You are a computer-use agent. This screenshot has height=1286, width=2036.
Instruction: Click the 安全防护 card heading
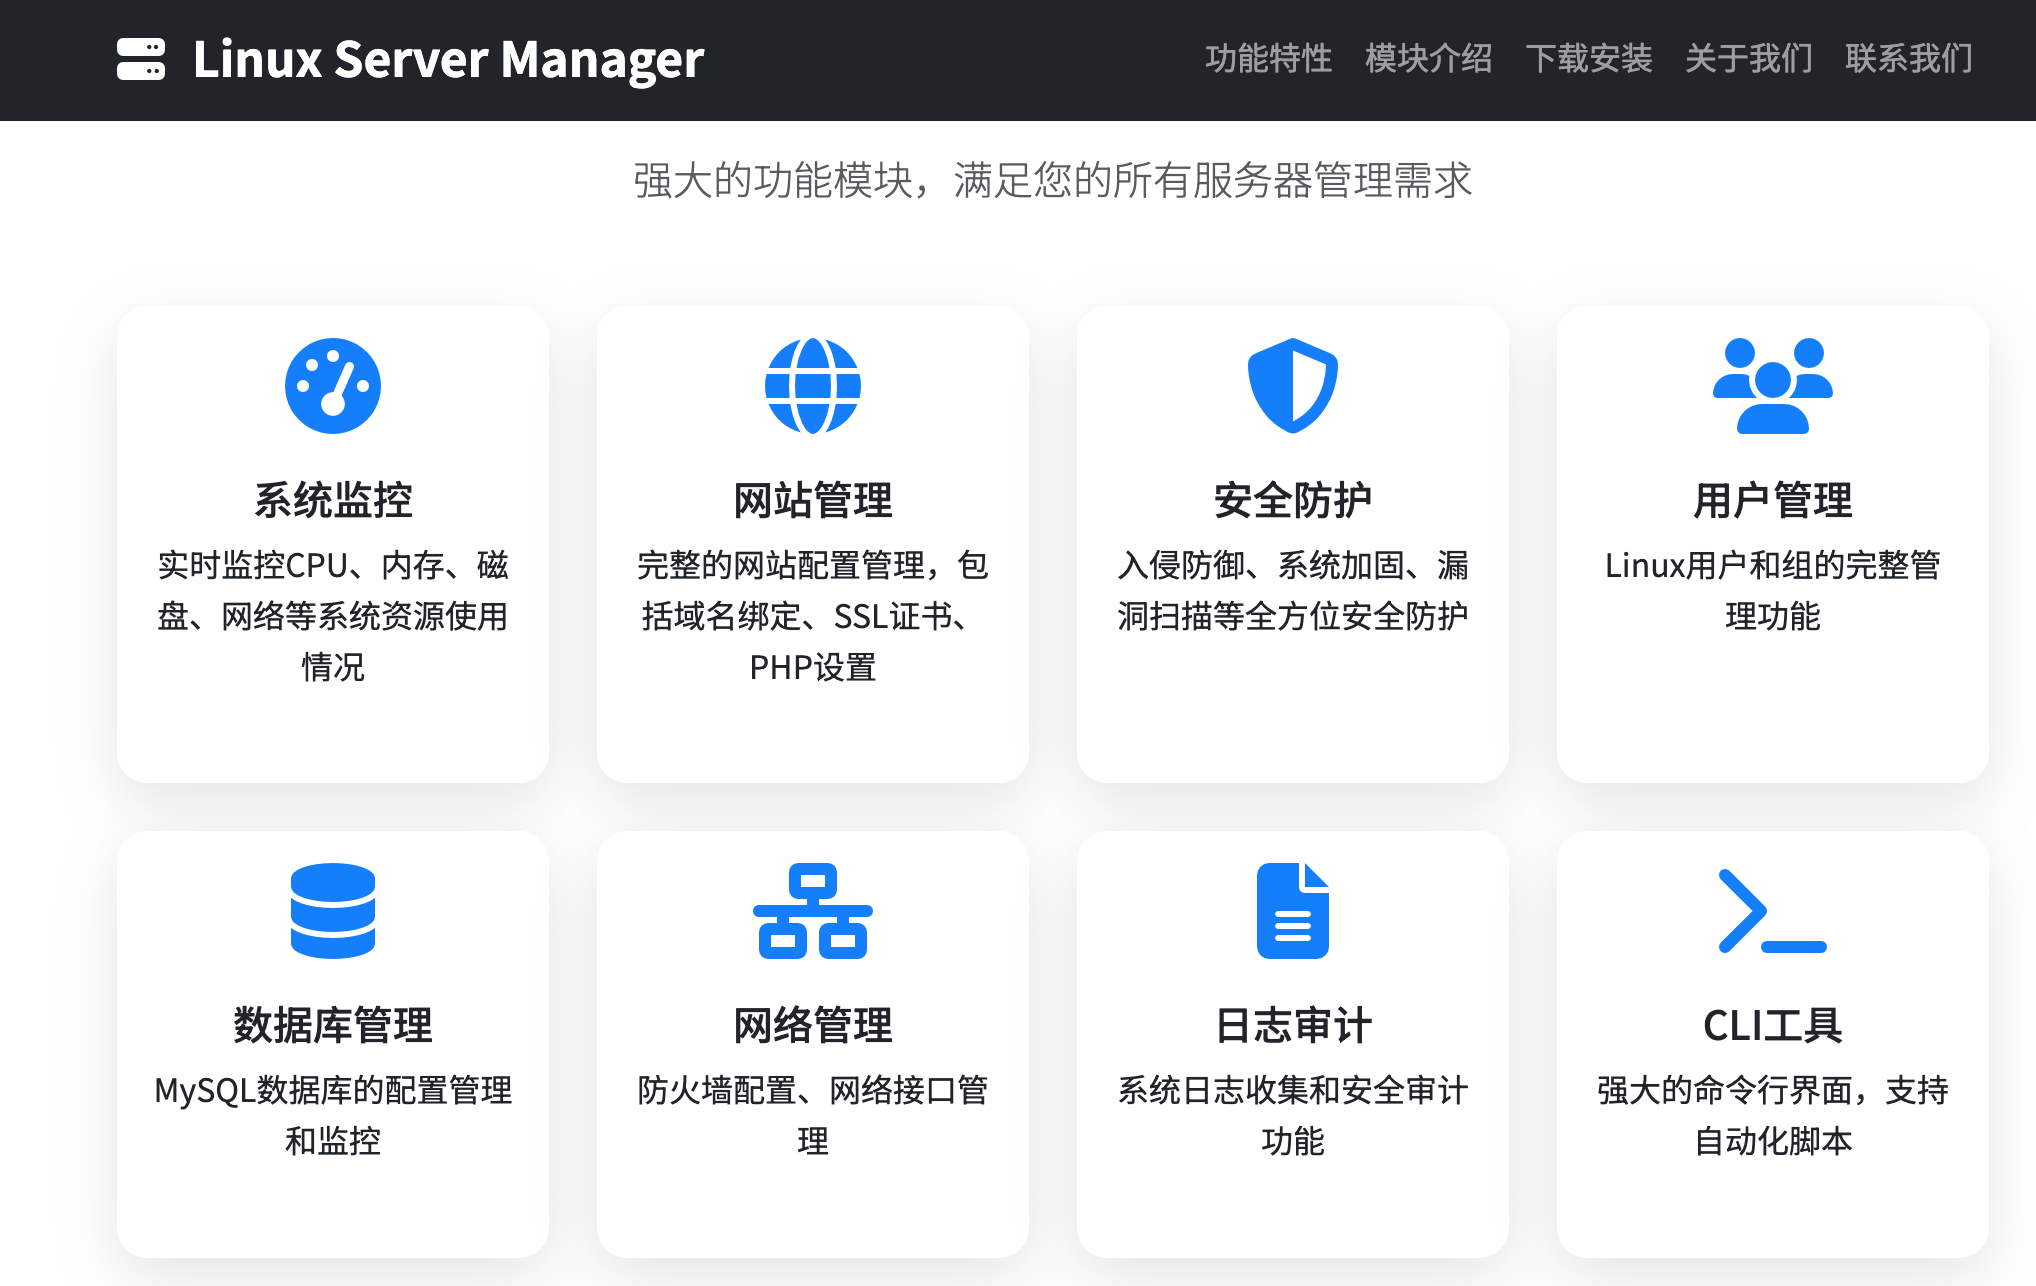tap(1292, 500)
